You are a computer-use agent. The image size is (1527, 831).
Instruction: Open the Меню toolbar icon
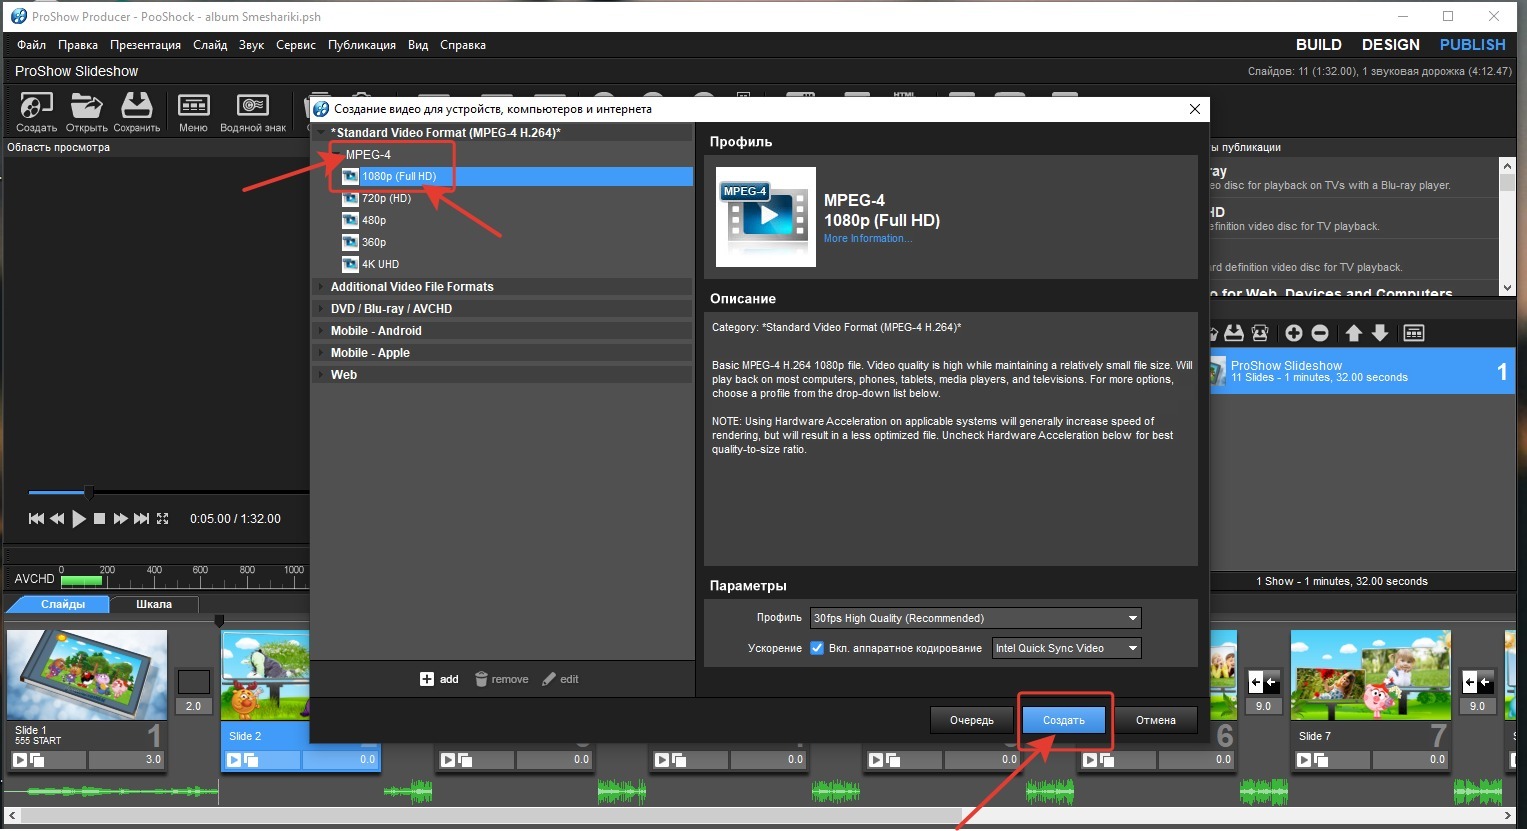193,112
